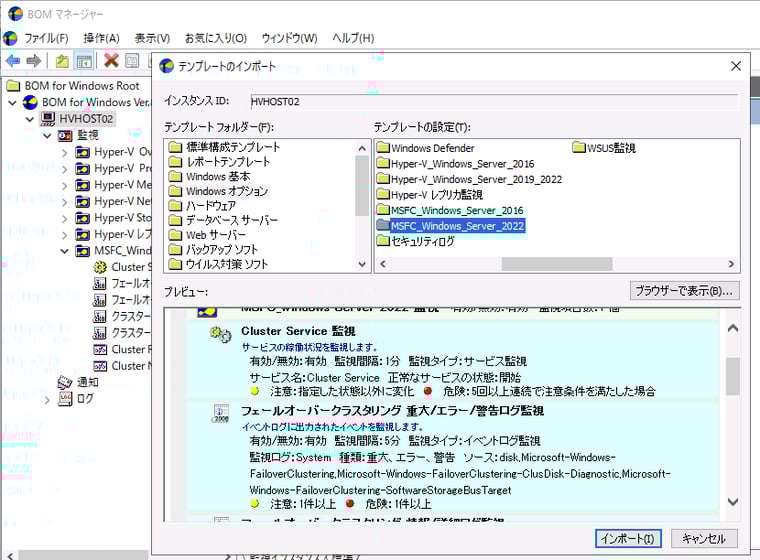Click the template settings scroll-right arrow
The height and width of the screenshot is (560, 760).
(x=731, y=264)
